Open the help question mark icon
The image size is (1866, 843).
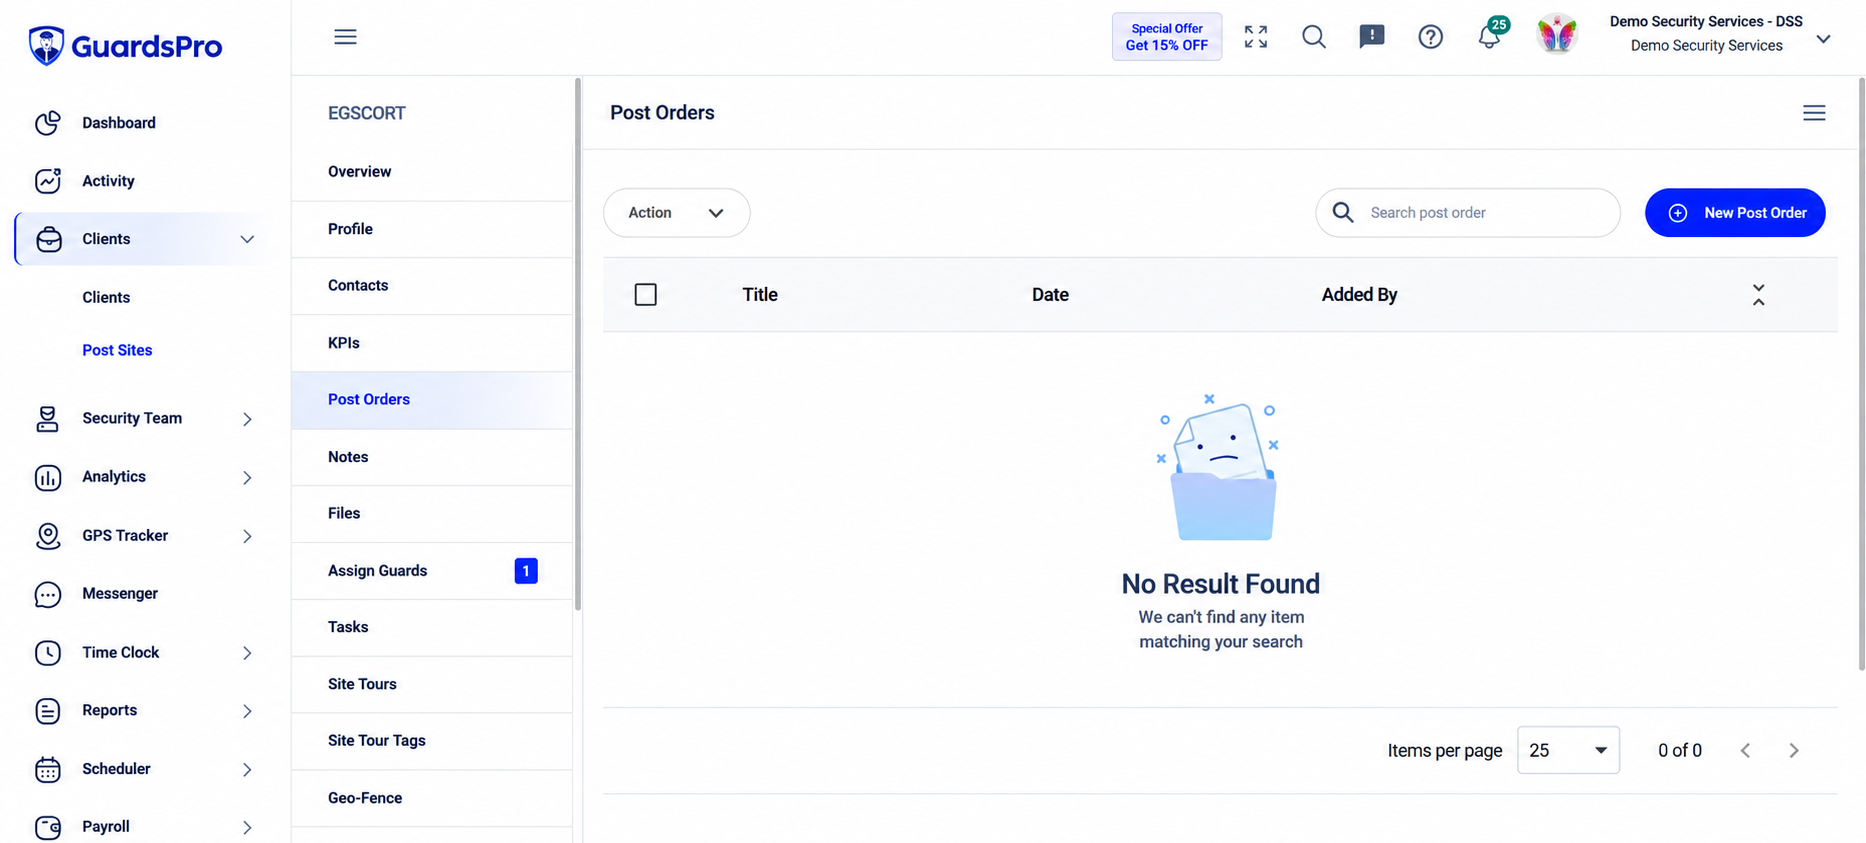tap(1430, 37)
